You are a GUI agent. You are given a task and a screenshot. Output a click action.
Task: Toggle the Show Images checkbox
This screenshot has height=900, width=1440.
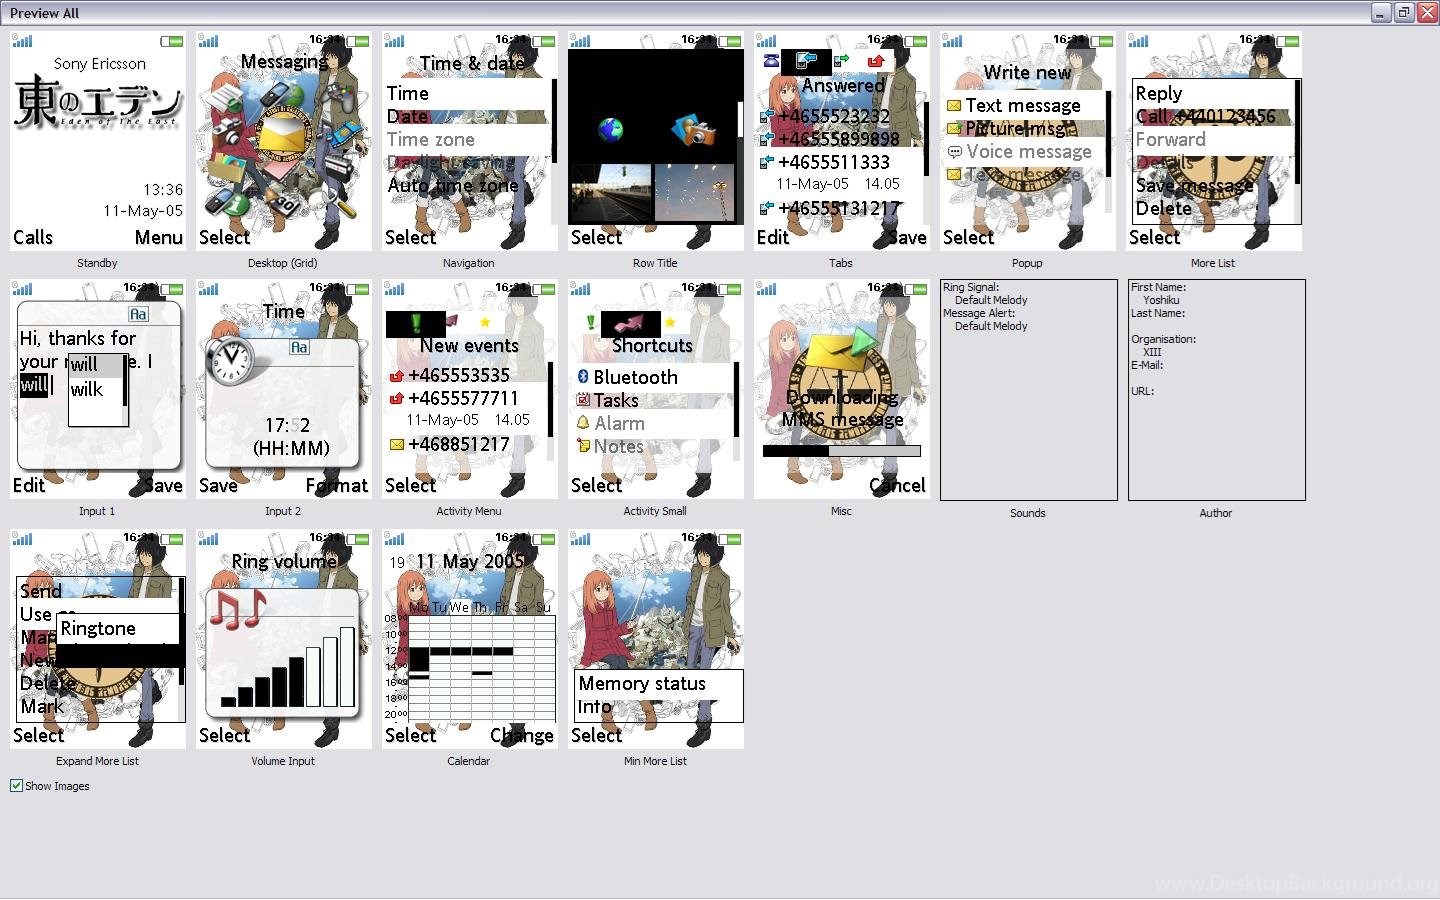[17, 786]
